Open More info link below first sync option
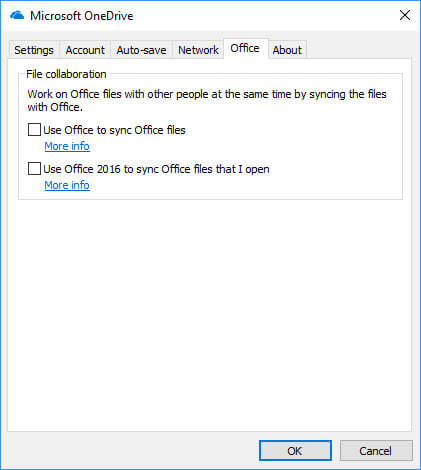421x470 pixels. tap(67, 146)
